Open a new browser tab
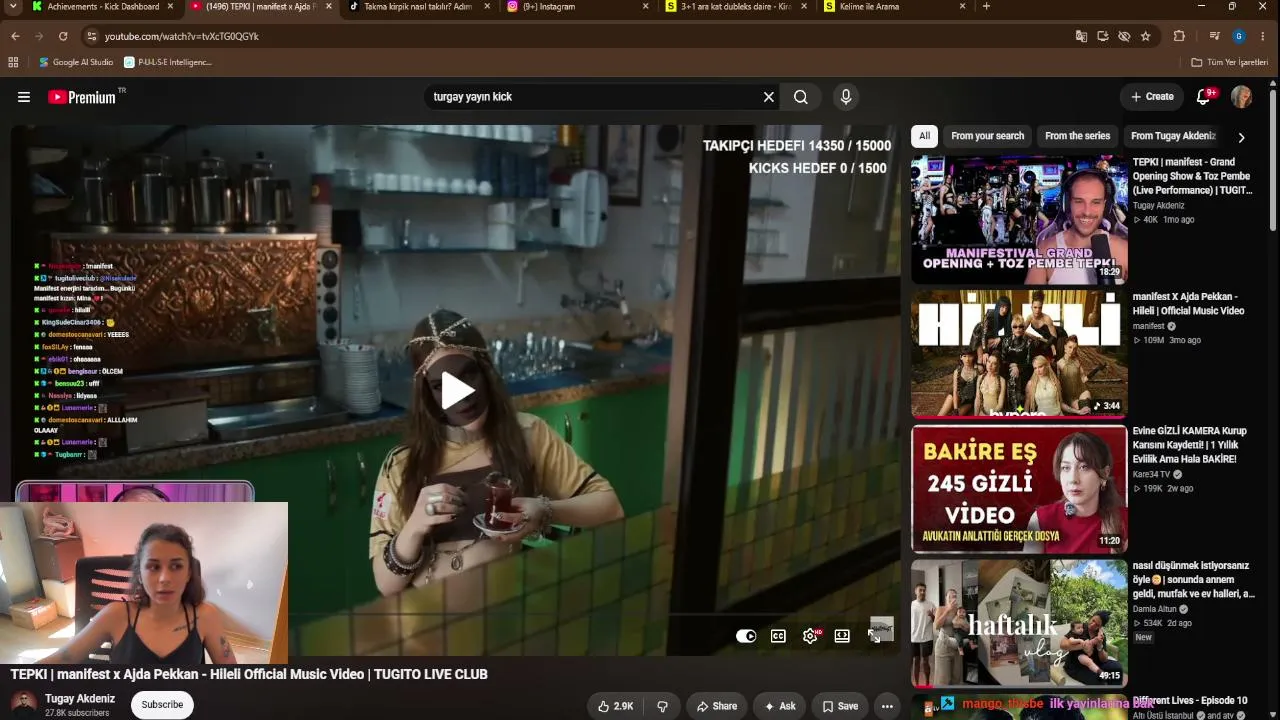Screen dimensions: 1280x720 tap(986, 6)
